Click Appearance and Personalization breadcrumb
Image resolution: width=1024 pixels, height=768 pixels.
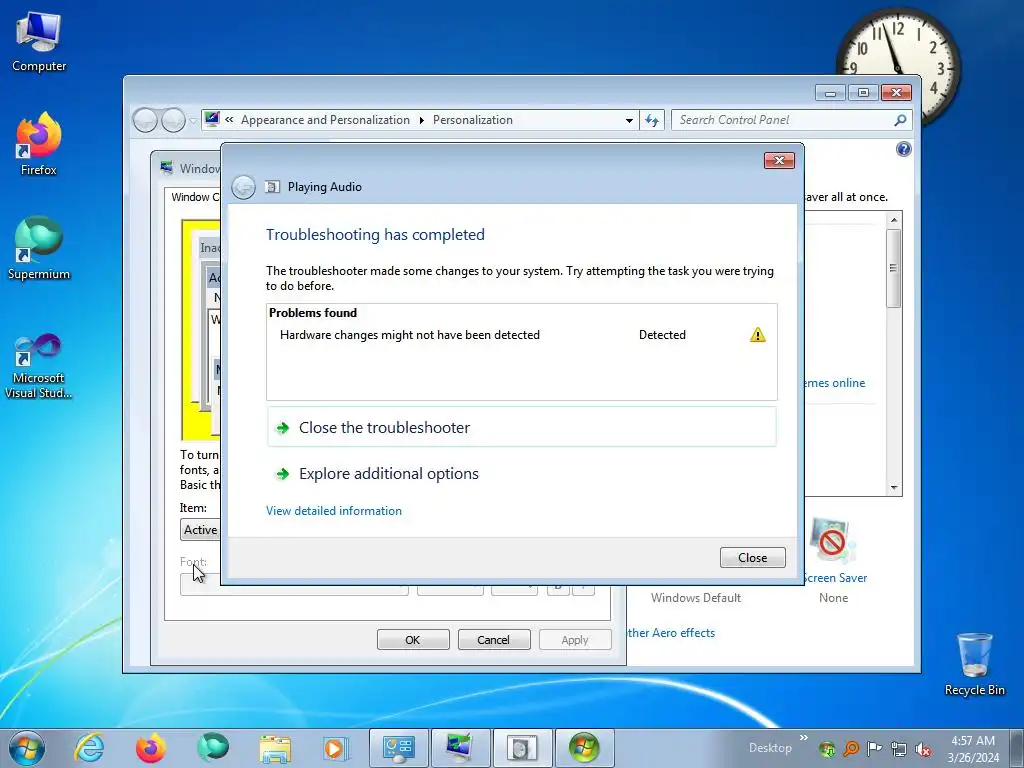coord(325,120)
